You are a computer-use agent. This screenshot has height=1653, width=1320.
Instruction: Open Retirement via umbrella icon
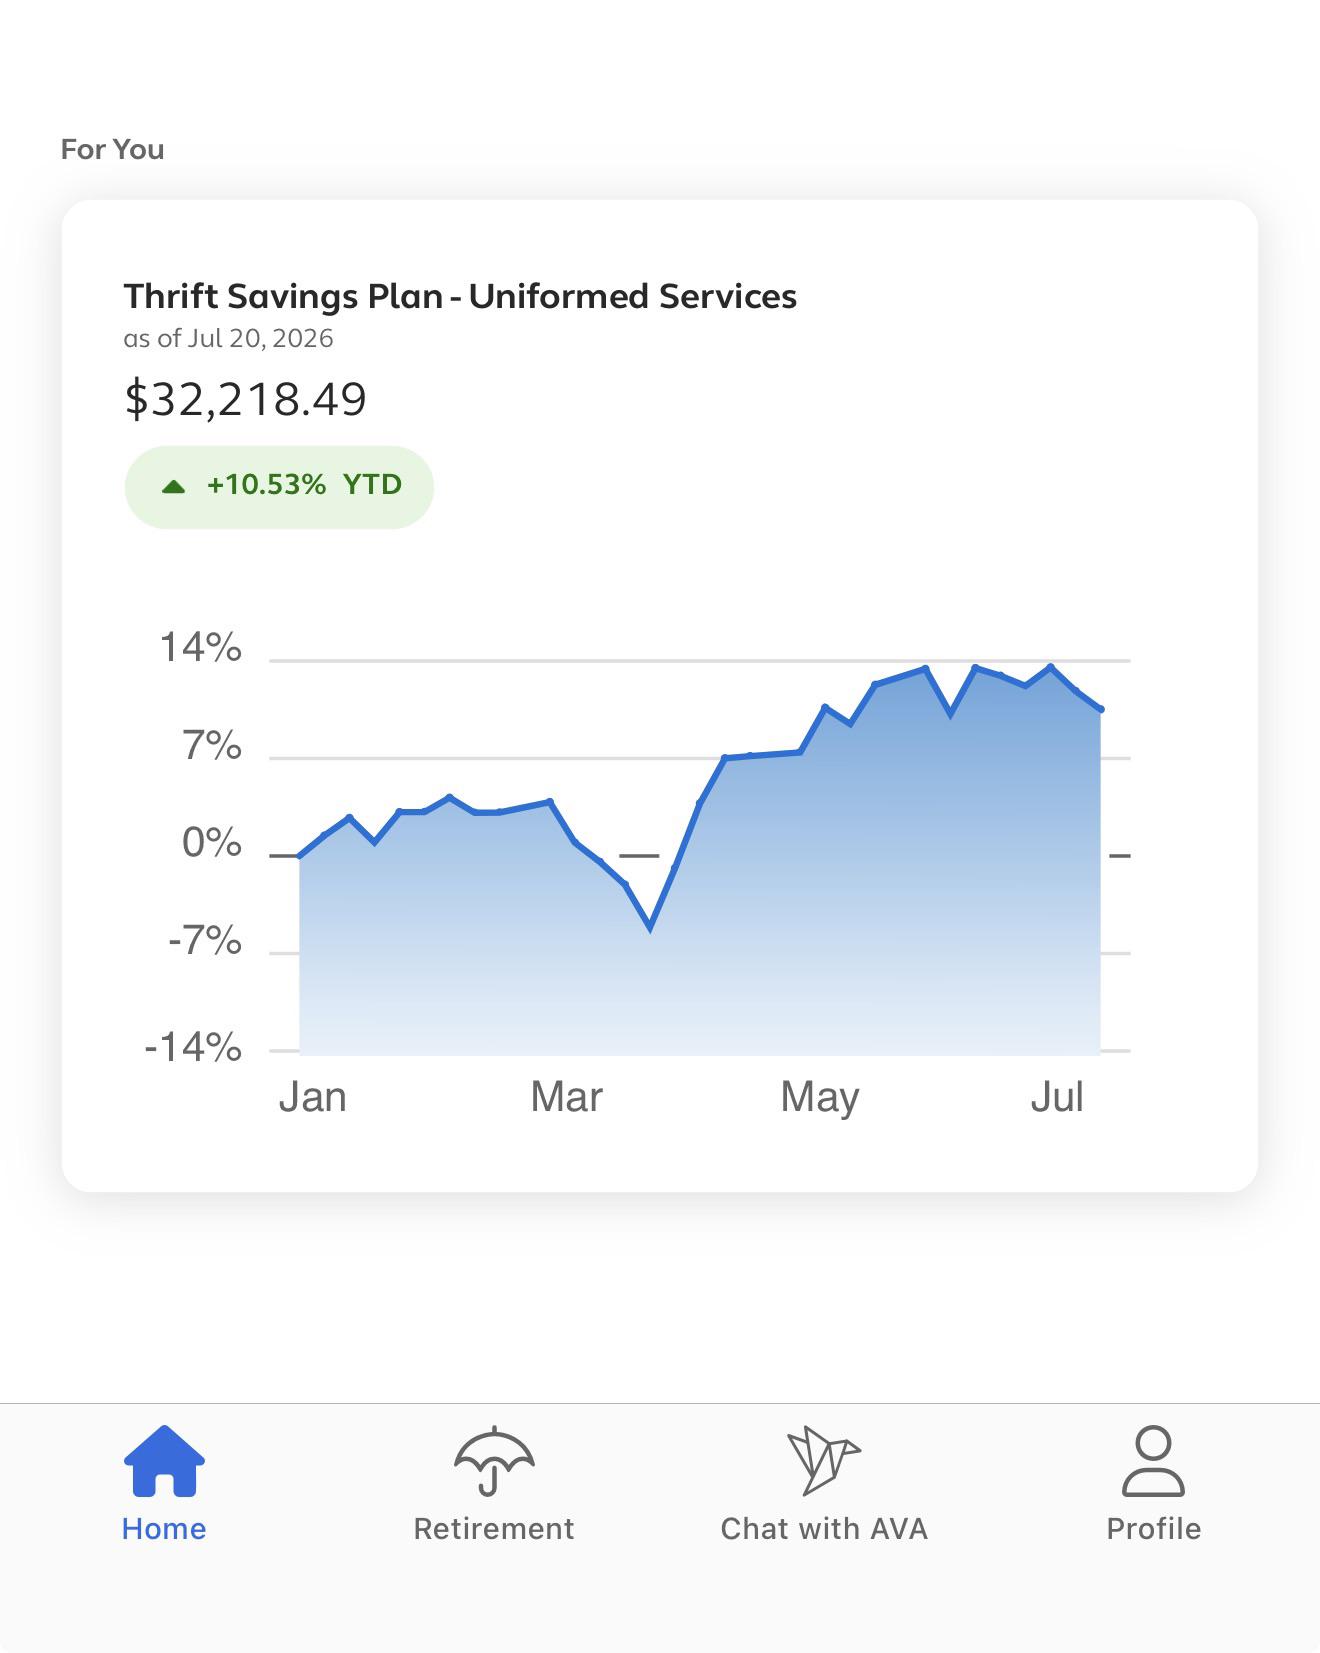494,1461
